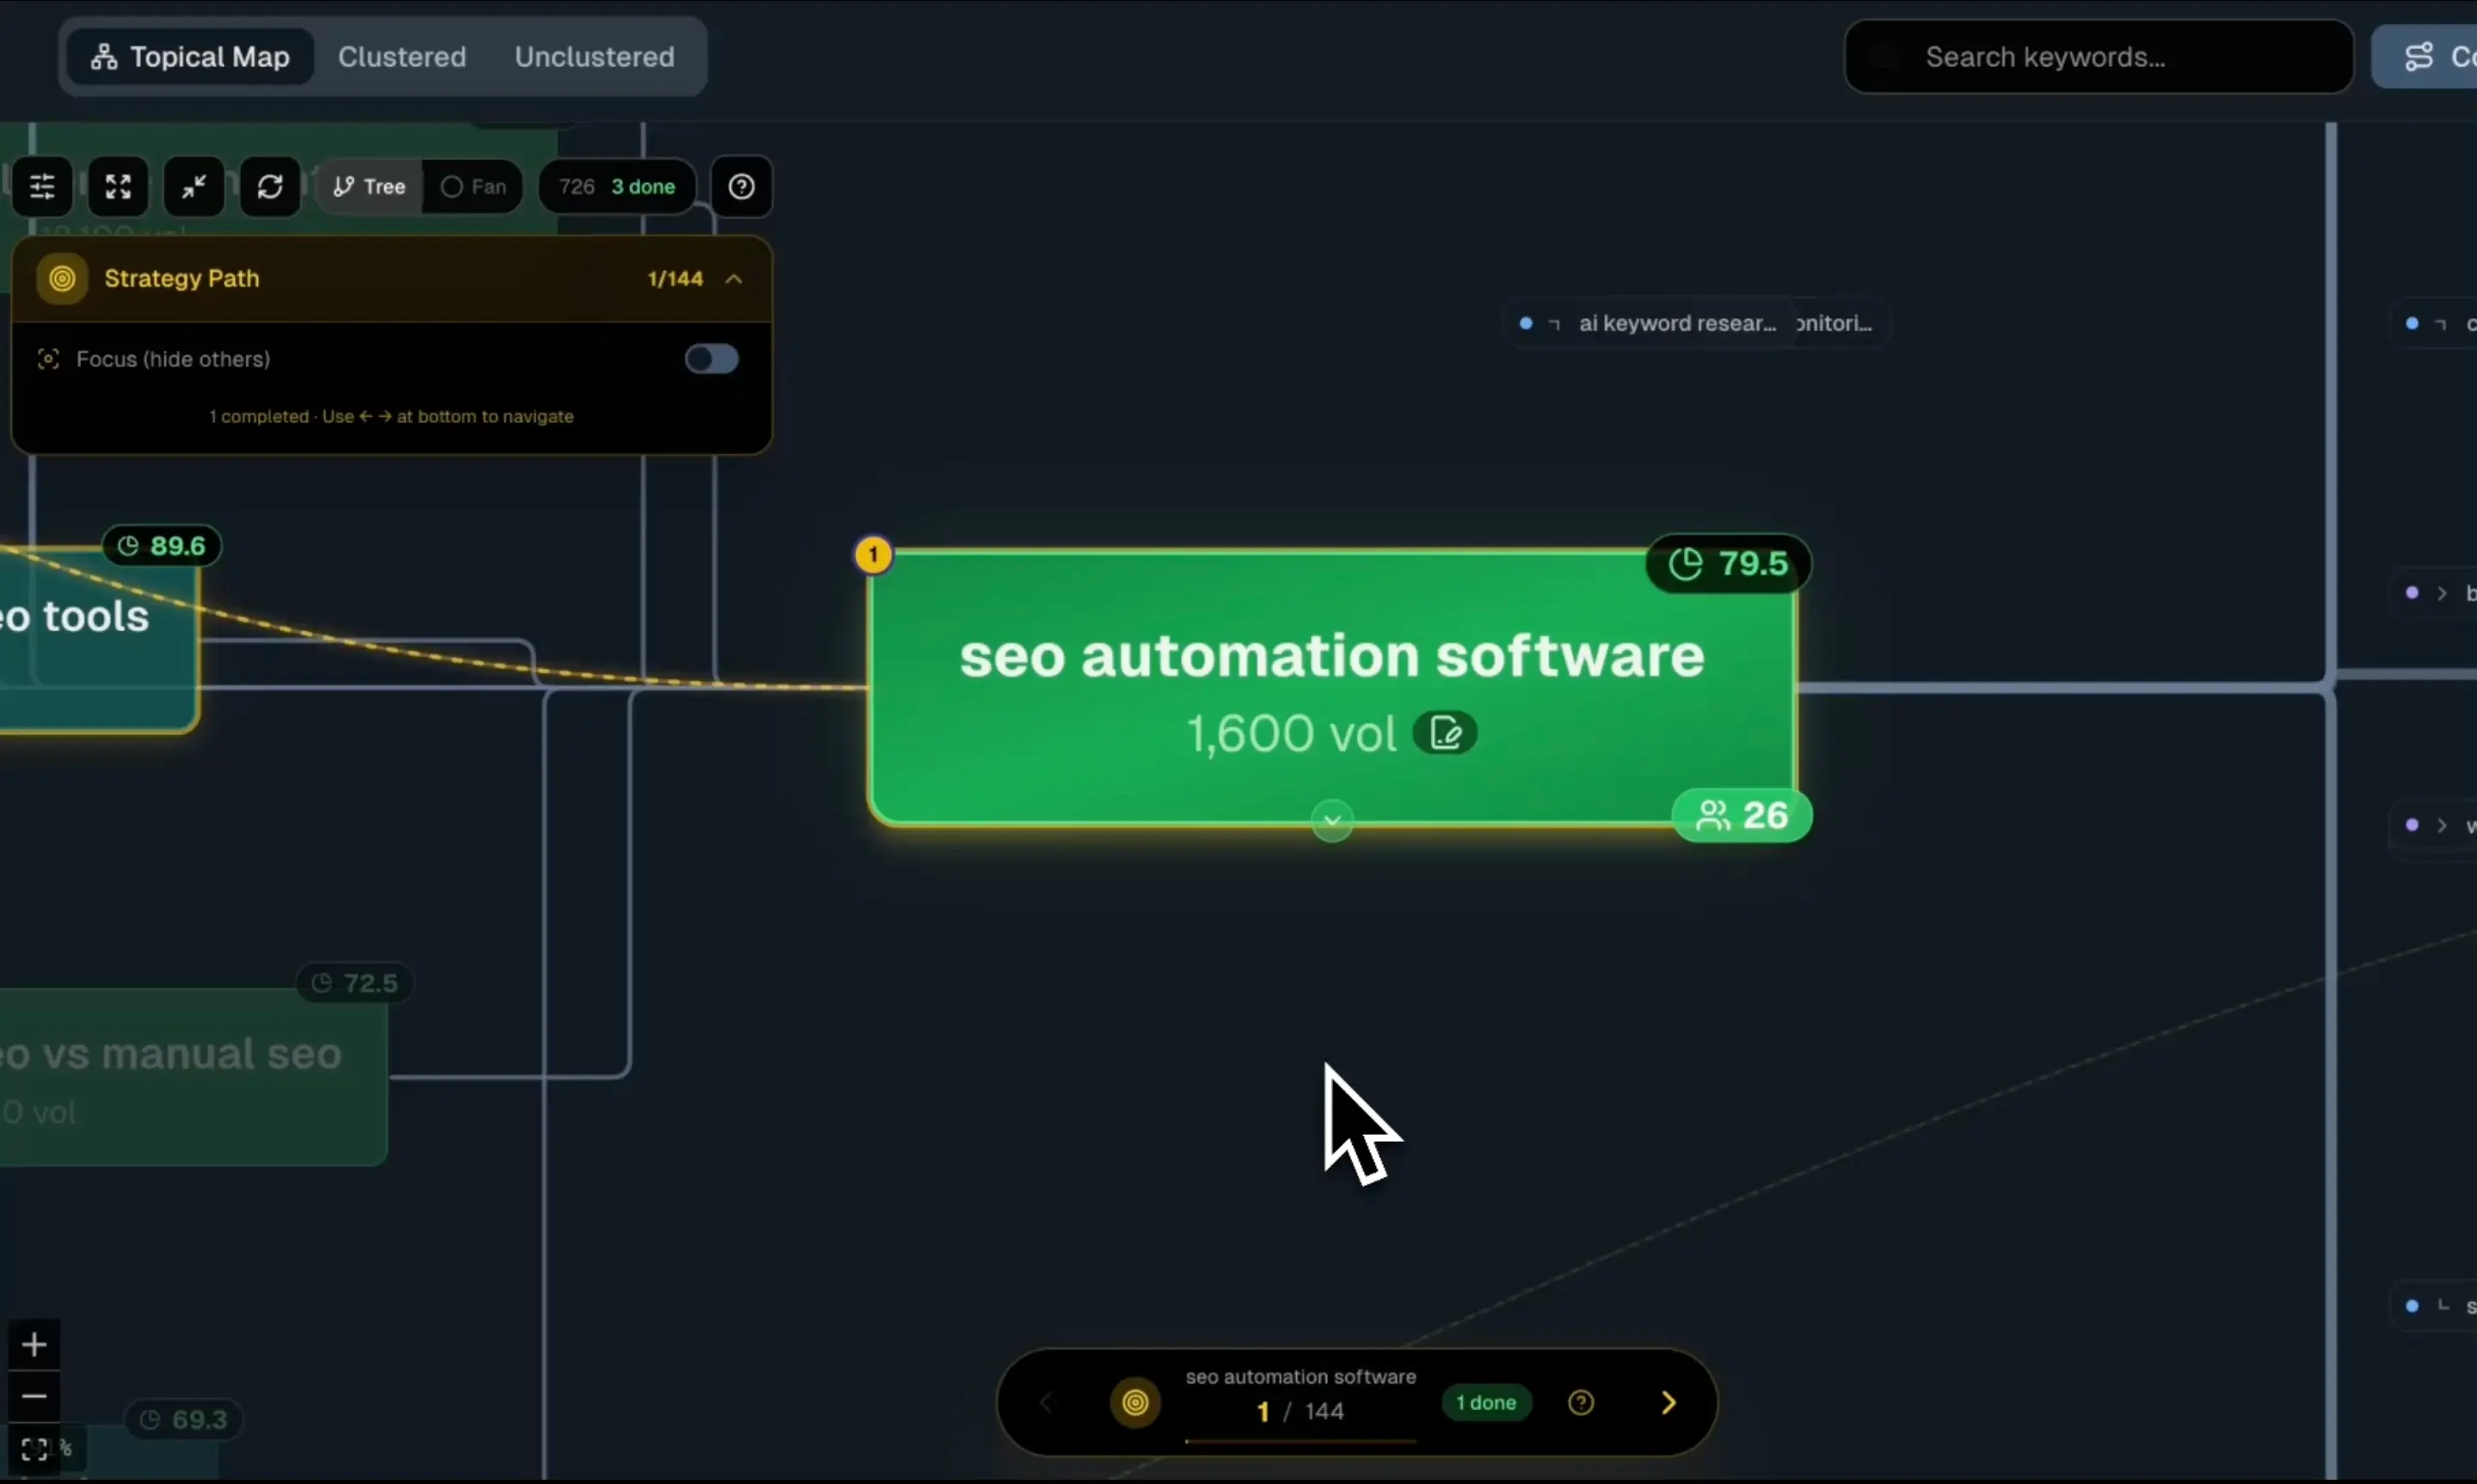The image size is (2477, 1484).
Task: Switch layout to Fan mode
Action: coord(474,187)
